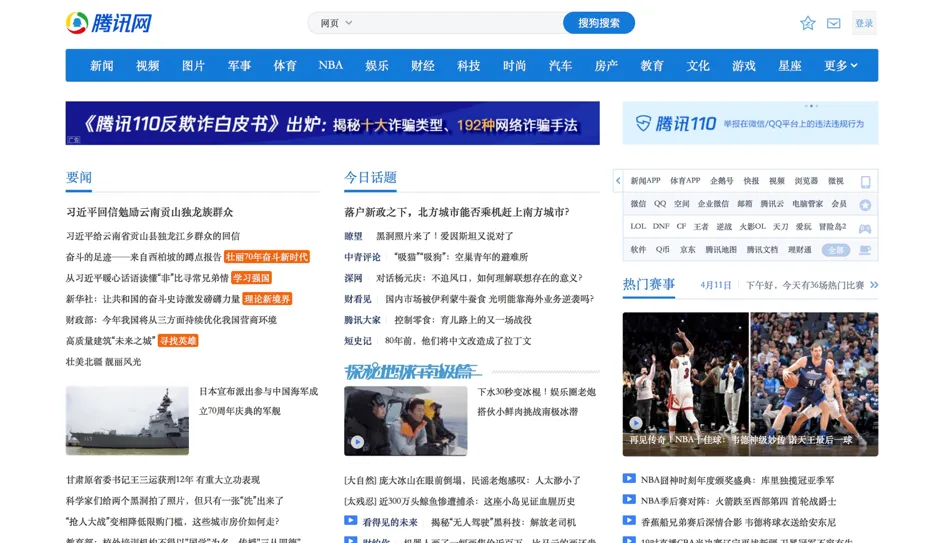Viewport: 943px width, 543px height.
Task: Open the 企鹅号 link
Action: point(722,180)
